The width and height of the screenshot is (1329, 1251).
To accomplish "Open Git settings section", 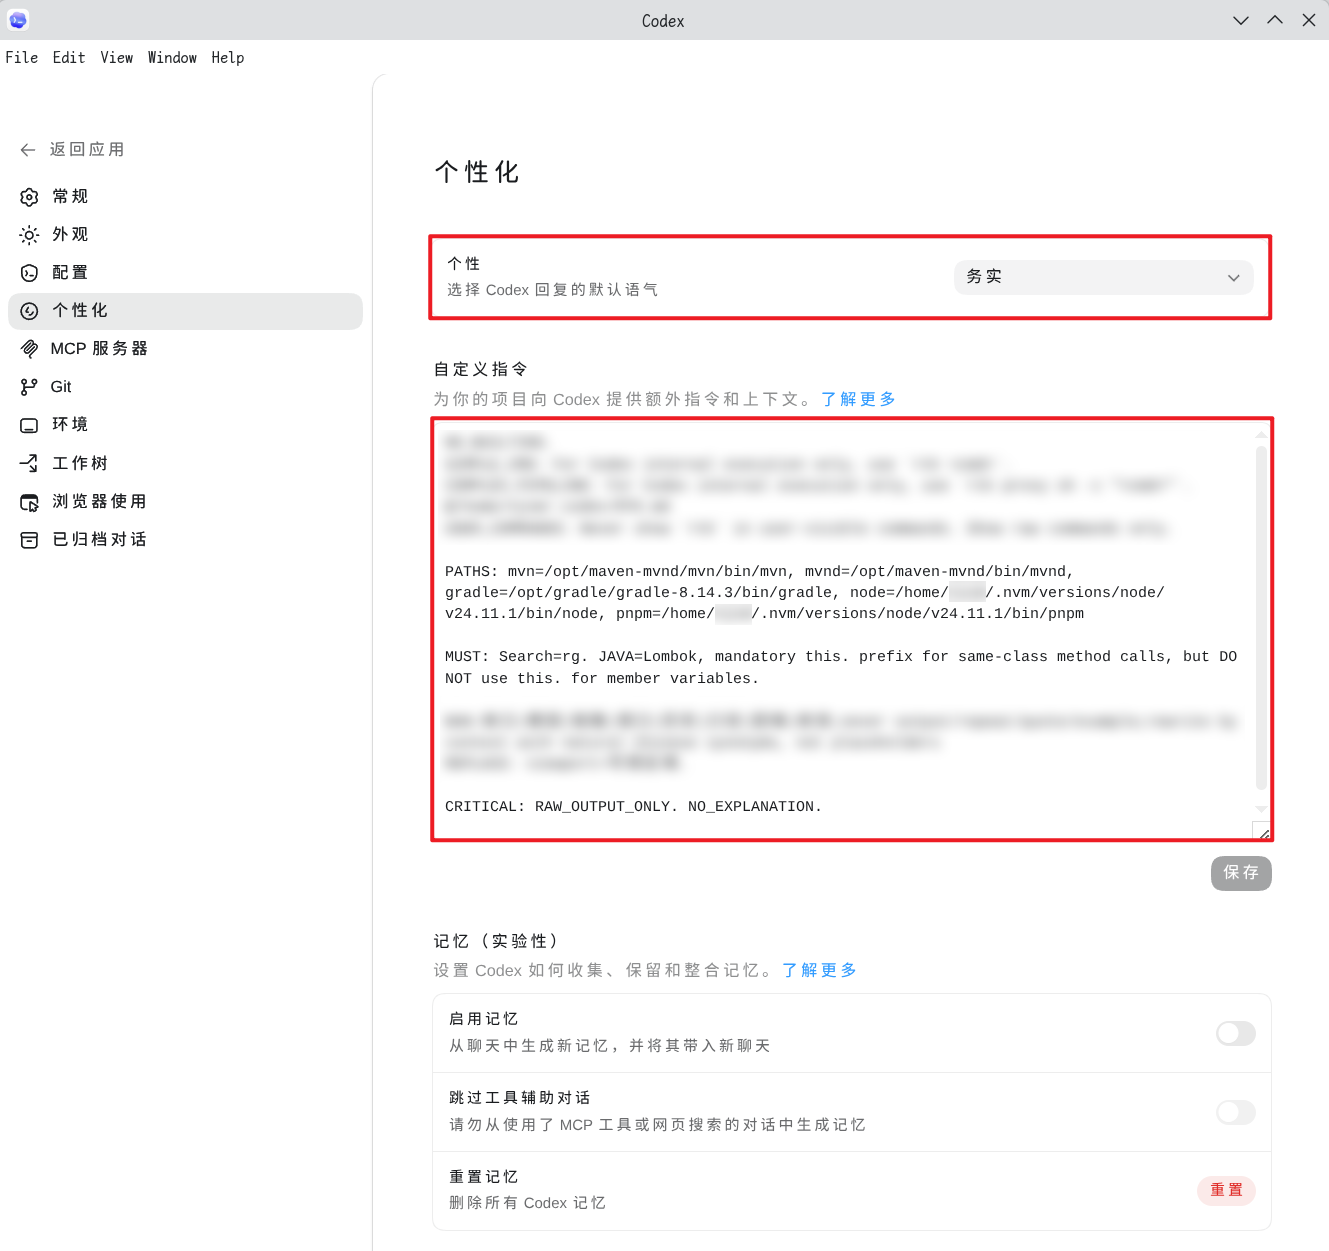I will [185, 387].
